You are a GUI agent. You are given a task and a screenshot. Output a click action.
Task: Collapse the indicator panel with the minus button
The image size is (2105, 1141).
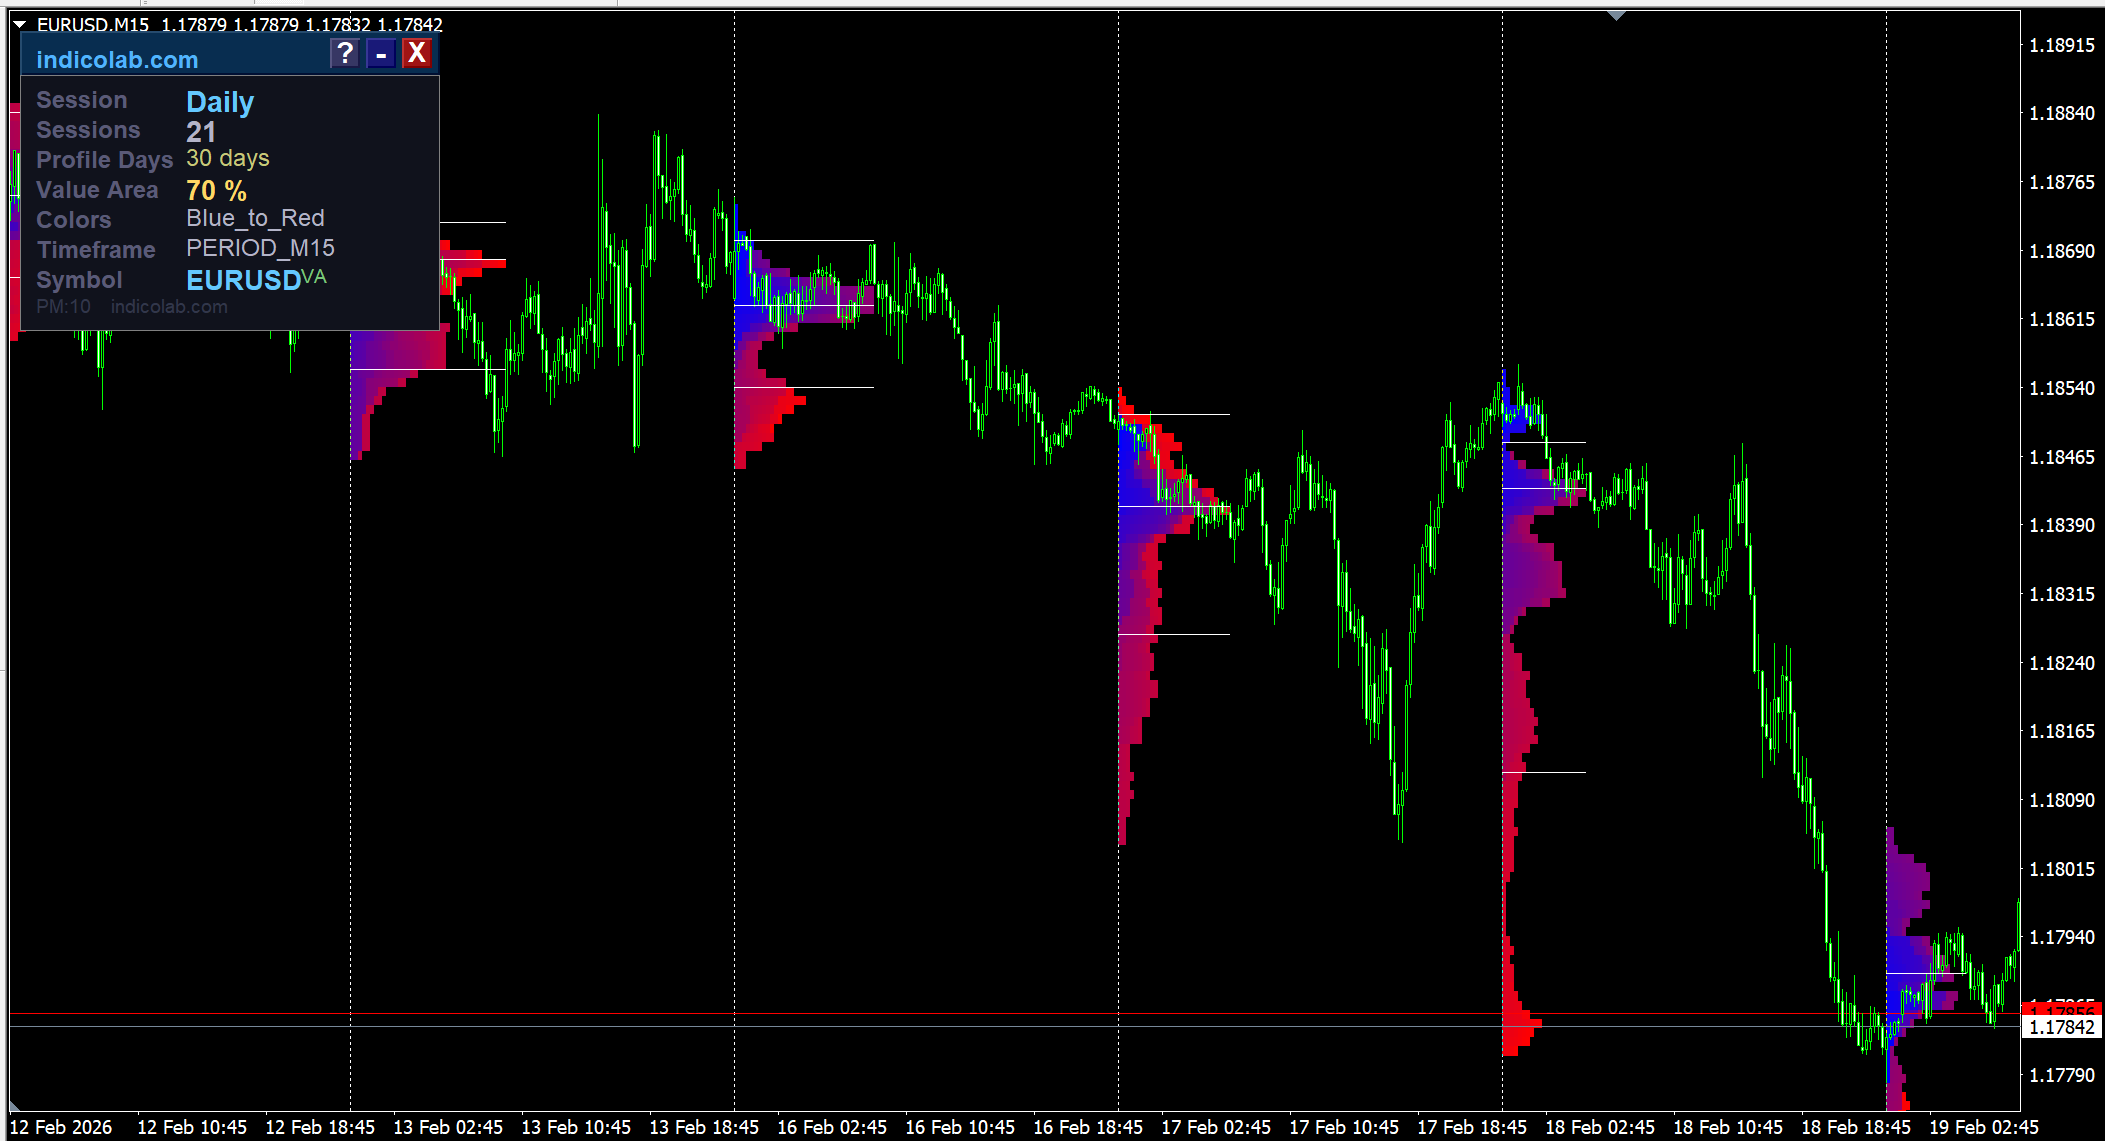[x=381, y=54]
